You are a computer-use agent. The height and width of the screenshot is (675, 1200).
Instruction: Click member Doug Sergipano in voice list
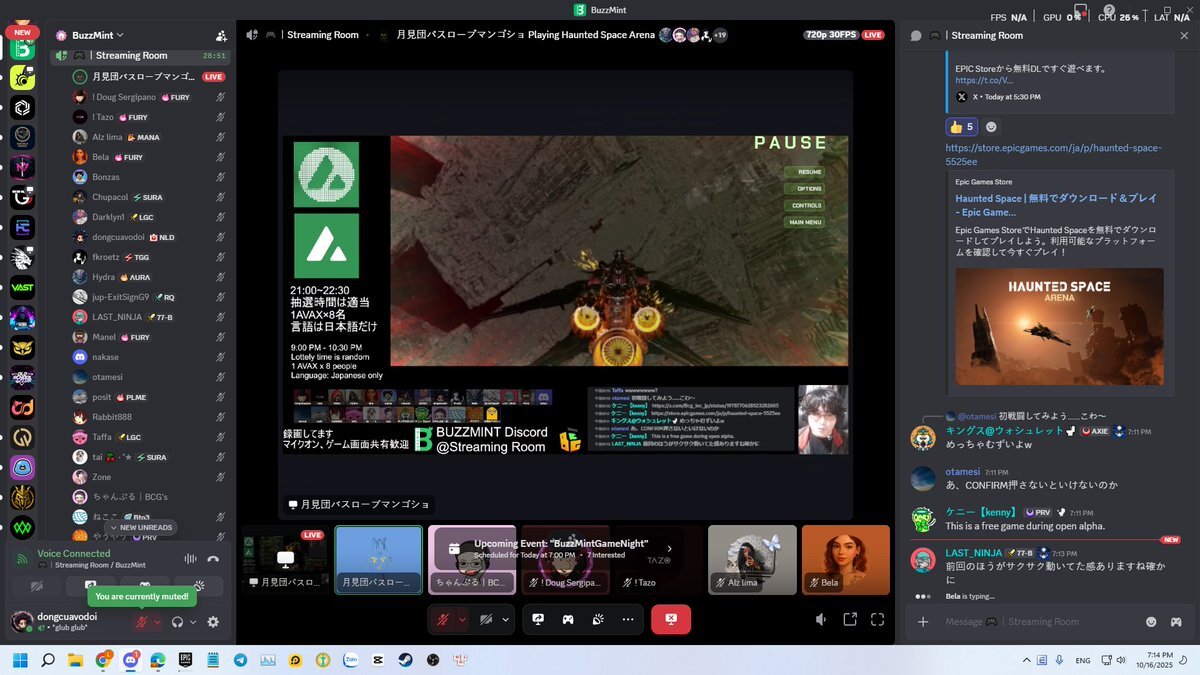click(x=150, y=97)
